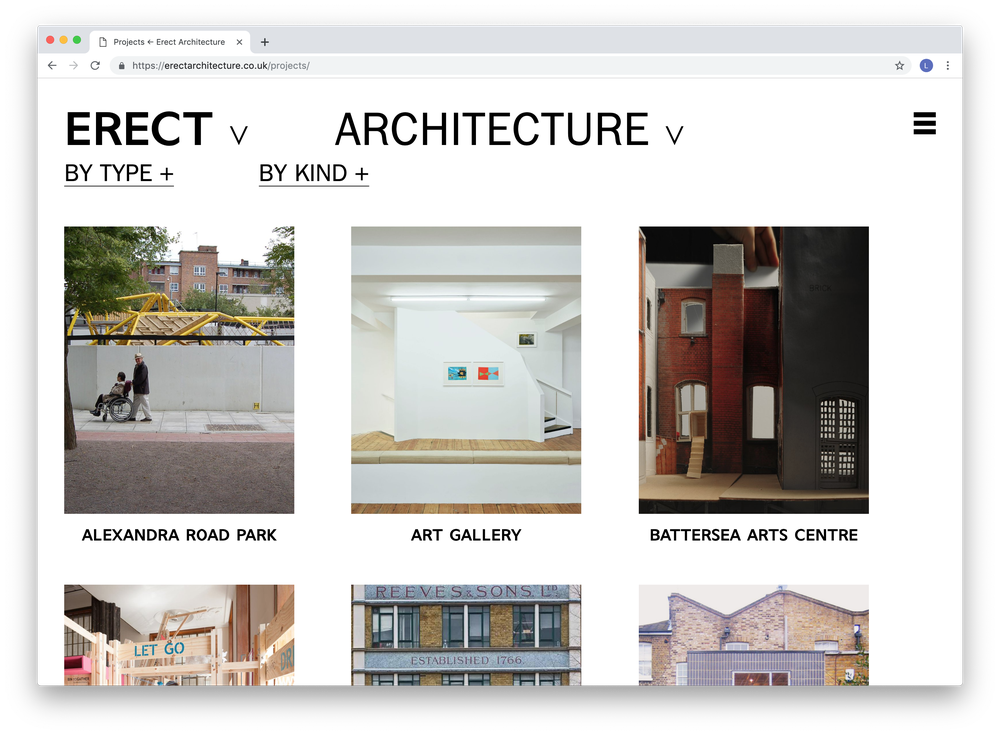
Task: View the site security padlock info
Action: pyautogui.click(x=122, y=66)
